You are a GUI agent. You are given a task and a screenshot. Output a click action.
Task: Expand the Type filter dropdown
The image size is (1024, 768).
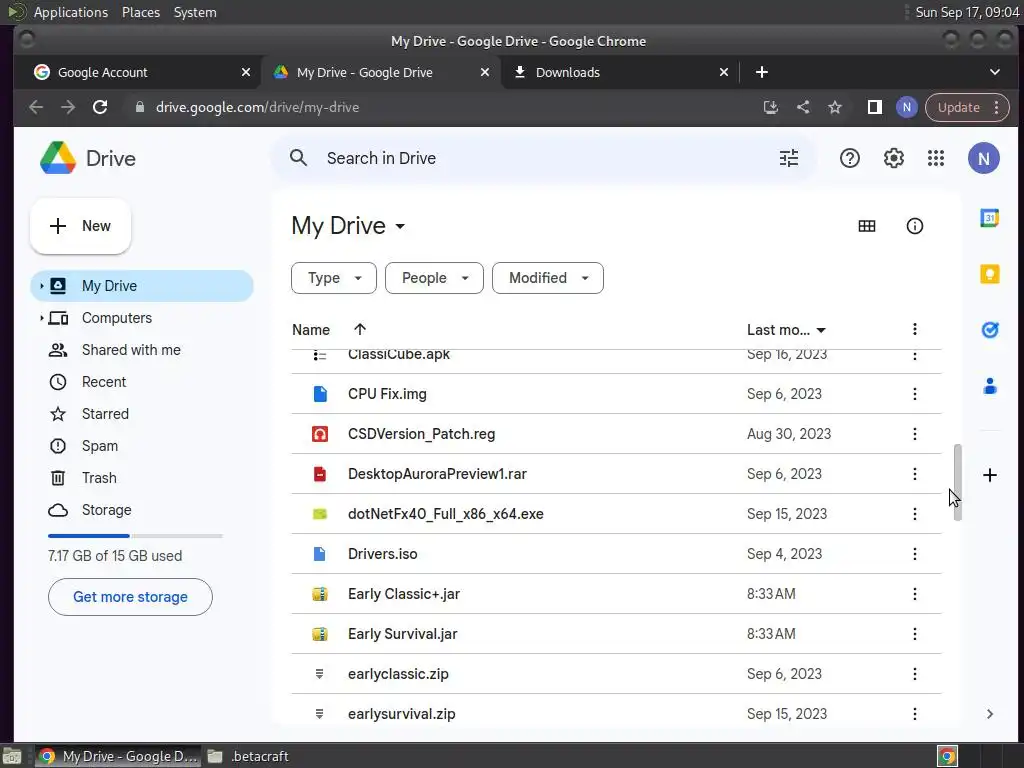(334, 278)
